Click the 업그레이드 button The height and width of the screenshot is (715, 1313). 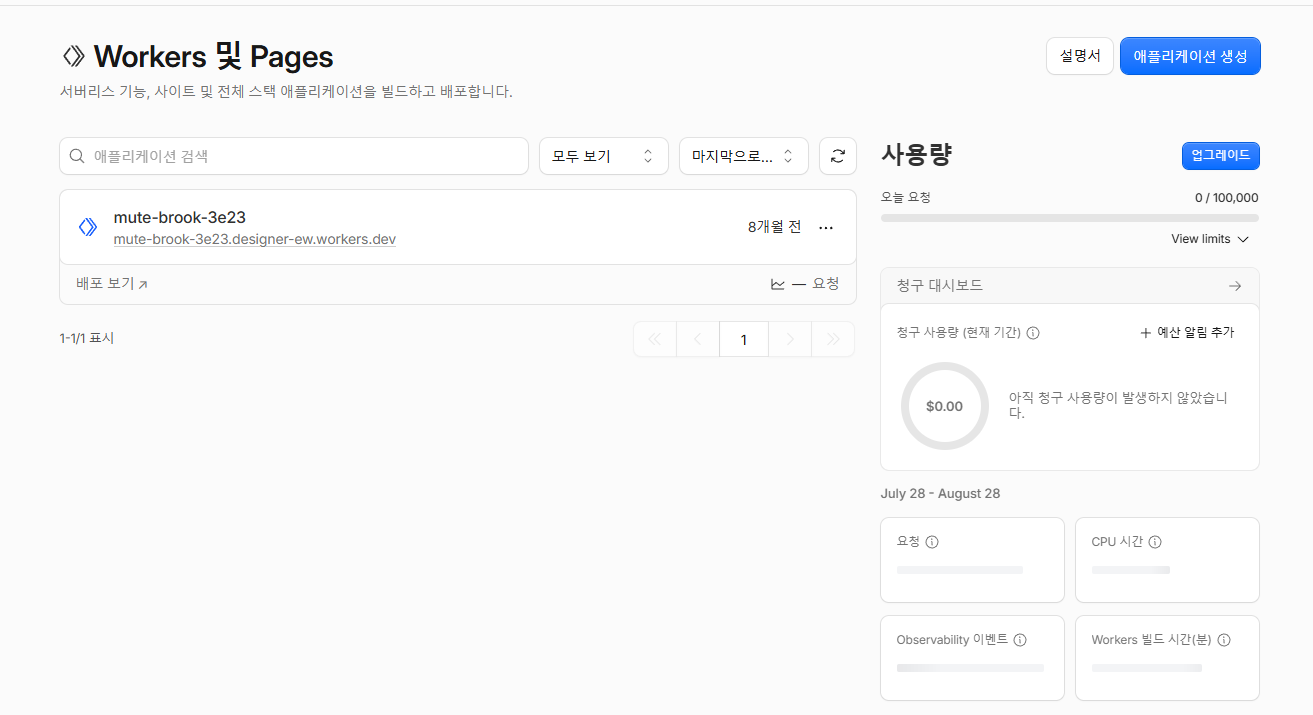[1221, 156]
